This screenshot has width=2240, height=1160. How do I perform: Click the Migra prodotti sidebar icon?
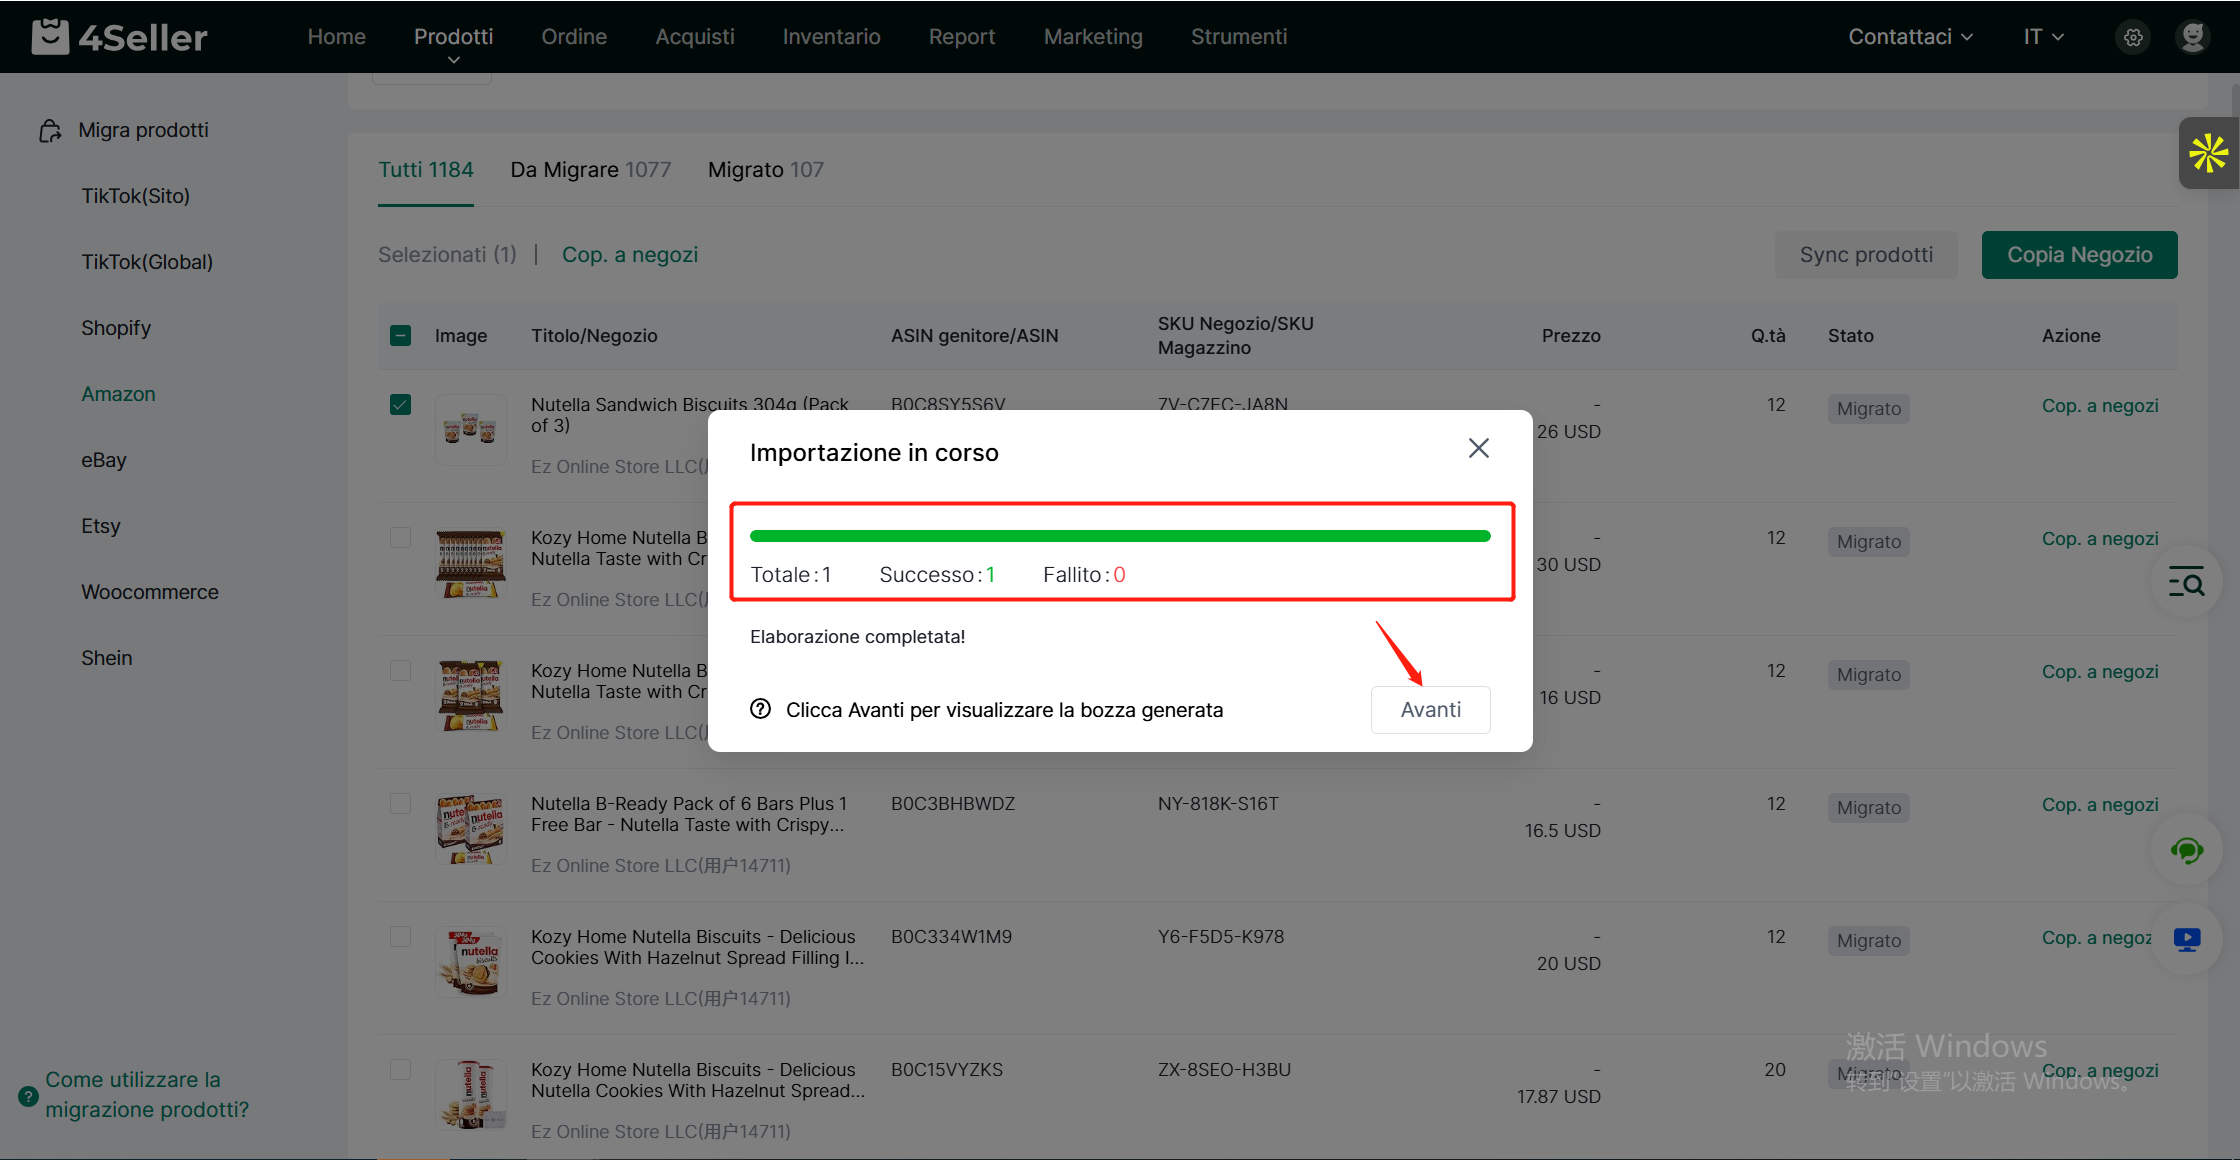(x=50, y=130)
